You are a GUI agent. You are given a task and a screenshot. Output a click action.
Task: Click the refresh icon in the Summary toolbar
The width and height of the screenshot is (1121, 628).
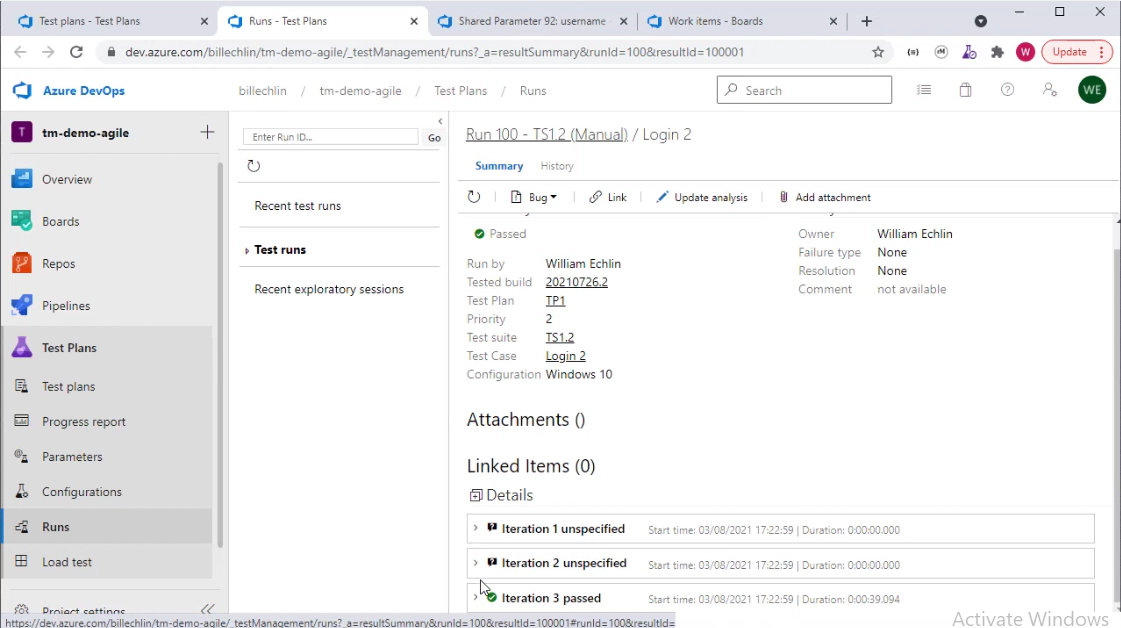[x=474, y=197]
